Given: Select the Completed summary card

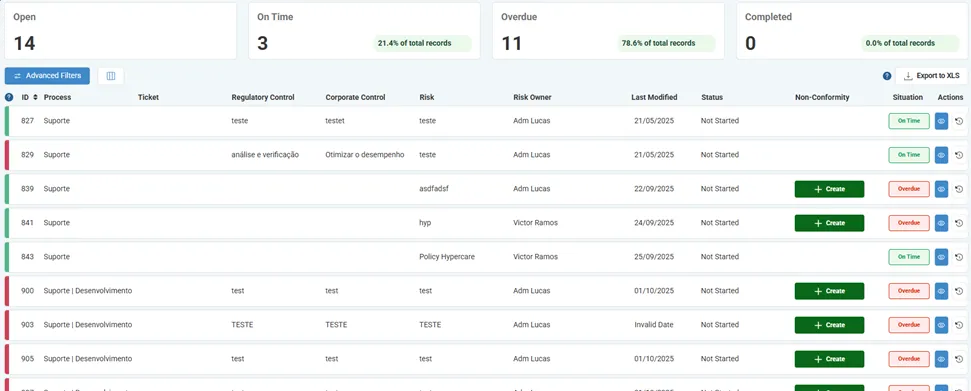Looking at the screenshot, I should 852,31.
